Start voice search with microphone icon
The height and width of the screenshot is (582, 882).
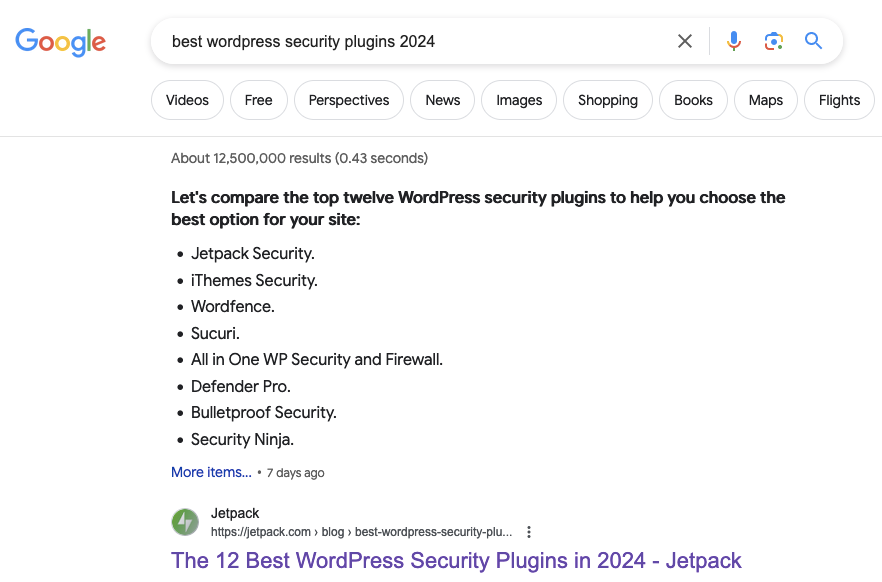click(734, 41)
